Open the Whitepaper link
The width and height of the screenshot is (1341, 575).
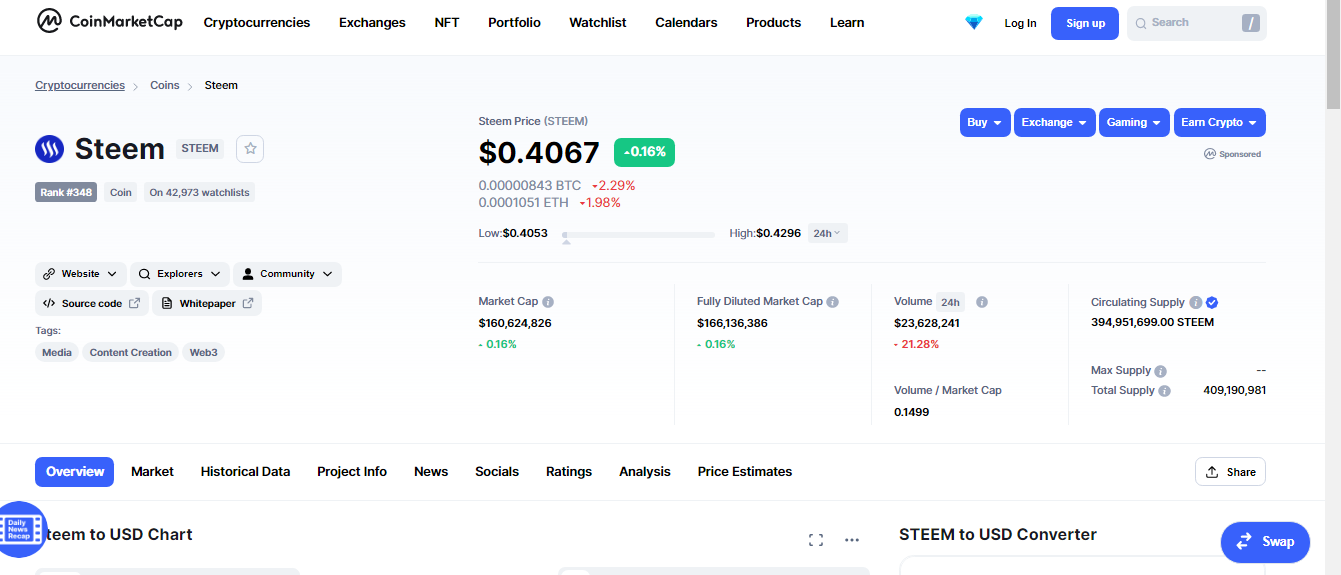point(207,303)
